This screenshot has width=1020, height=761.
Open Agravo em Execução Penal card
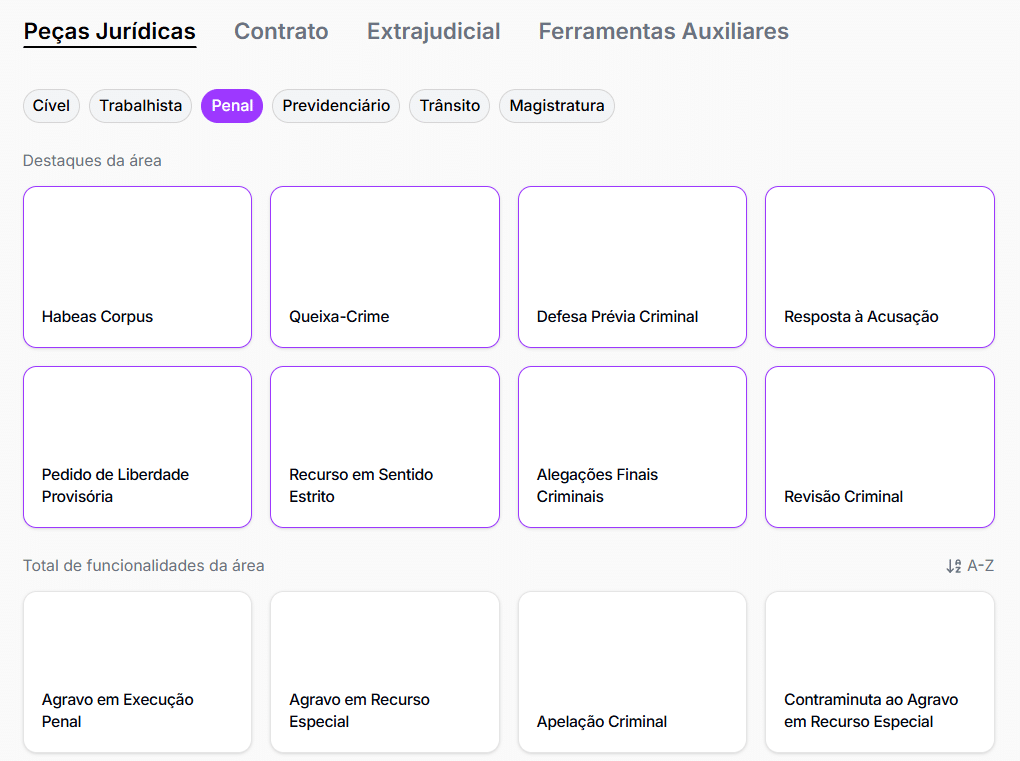(x=137, y=672)
